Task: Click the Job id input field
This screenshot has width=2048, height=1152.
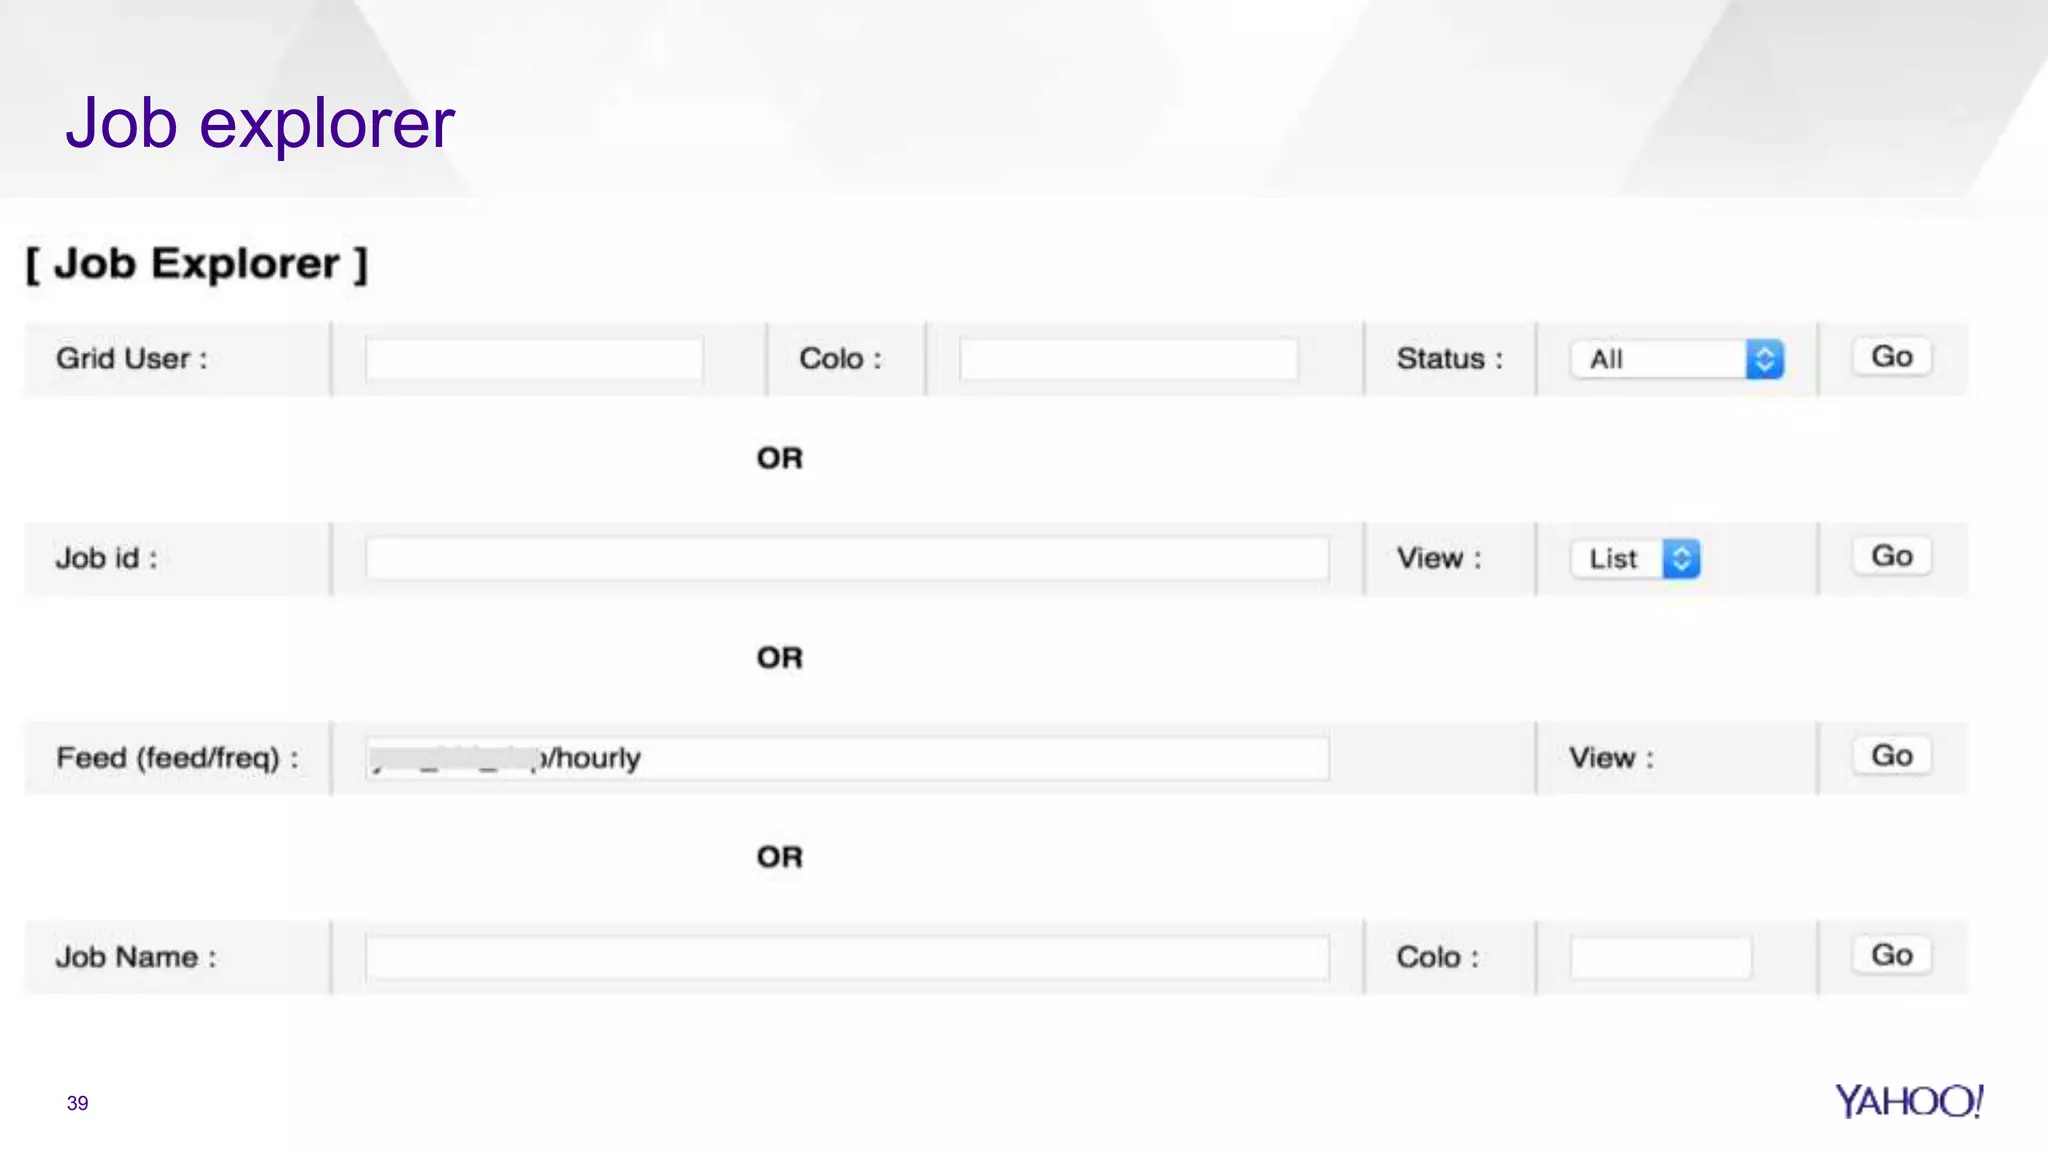Action: tap(847, 558)
